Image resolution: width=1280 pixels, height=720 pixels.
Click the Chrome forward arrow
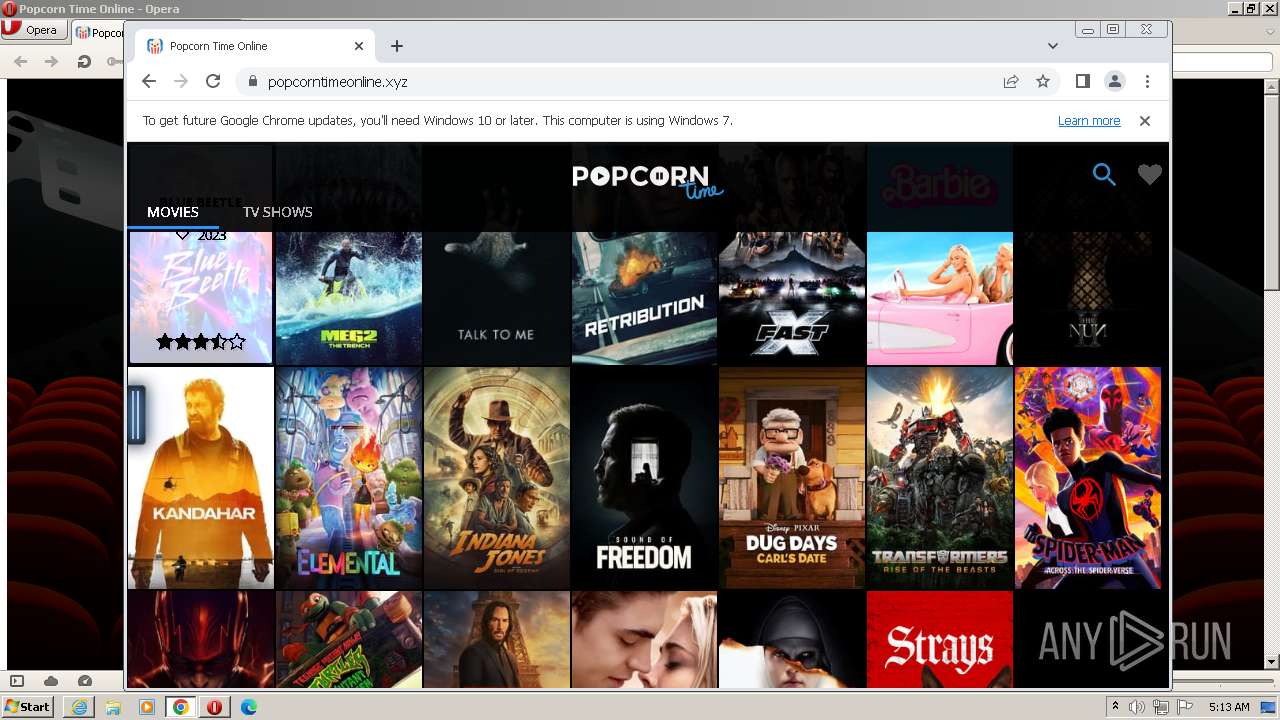181,82
